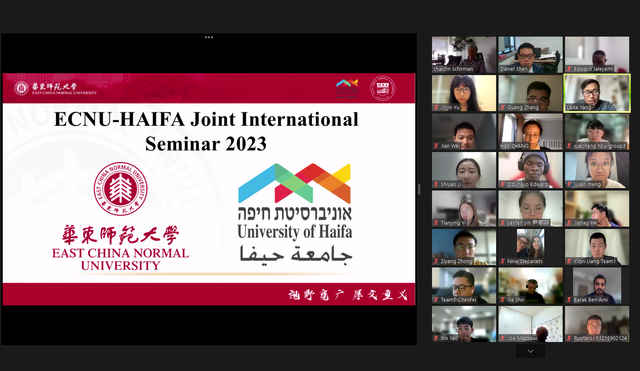
Task: Select the Hao ZHANG video tile
Action: pyautogui.click(x=530, y=132)
